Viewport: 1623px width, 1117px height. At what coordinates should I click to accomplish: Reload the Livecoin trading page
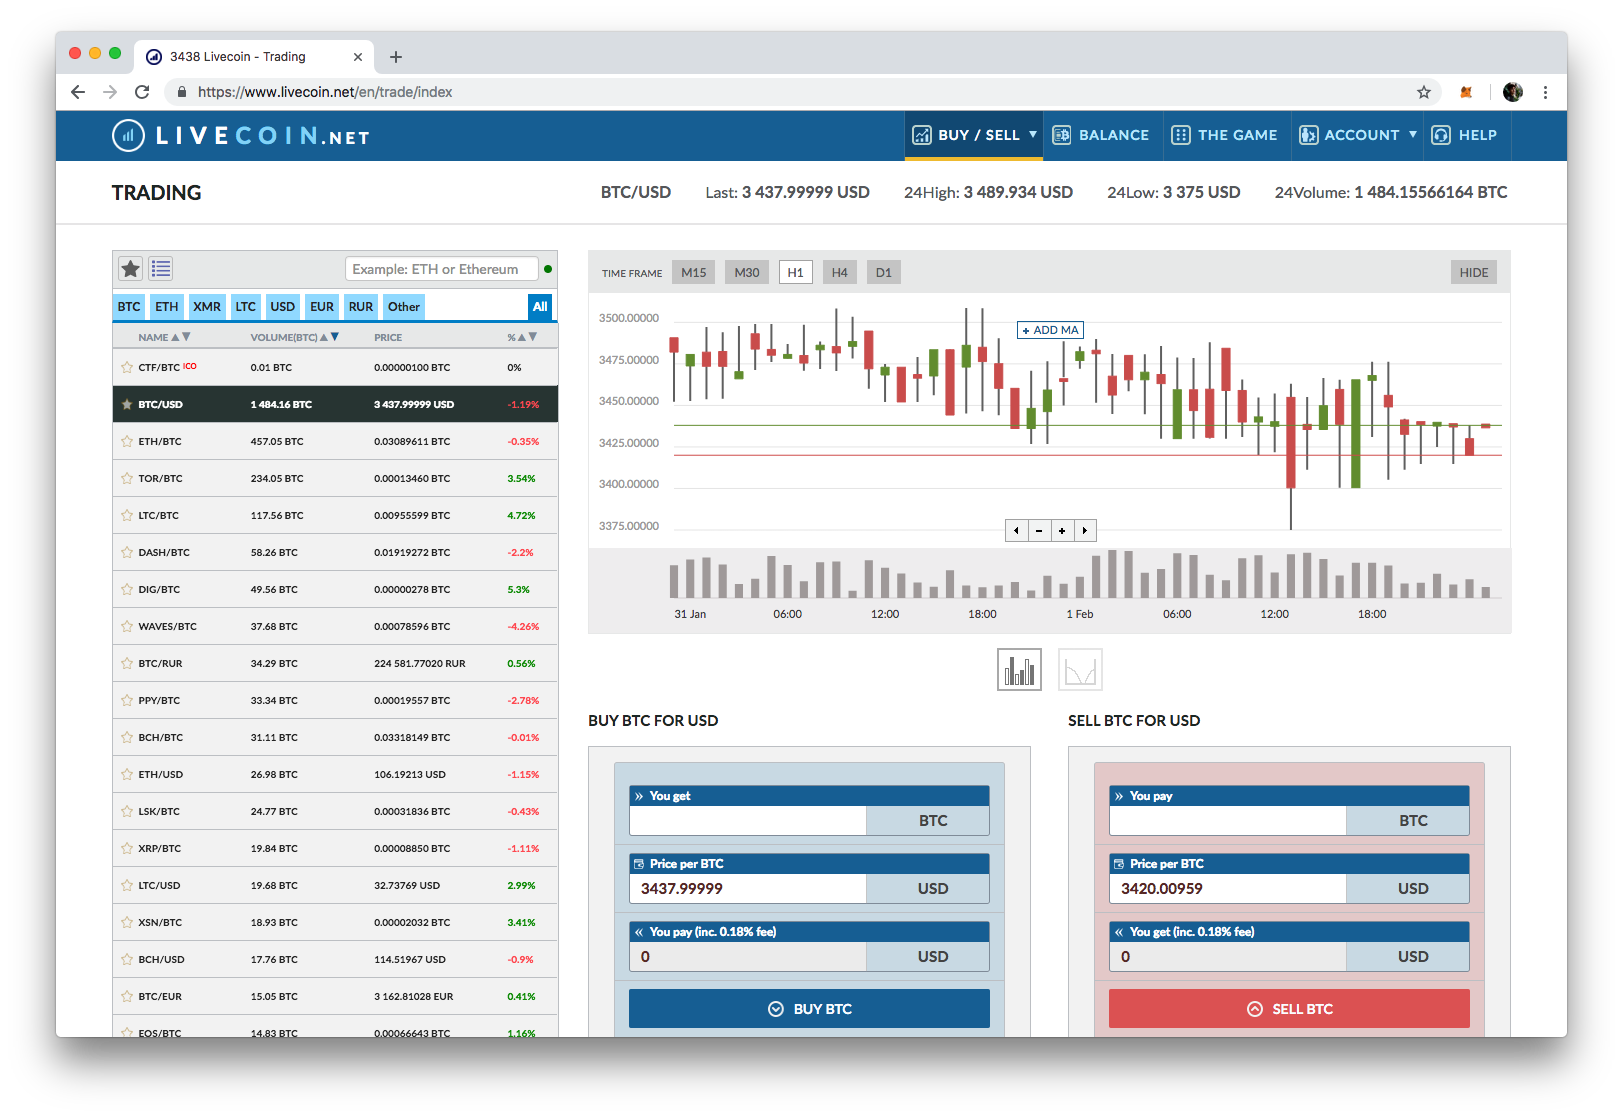click(142, 92)
